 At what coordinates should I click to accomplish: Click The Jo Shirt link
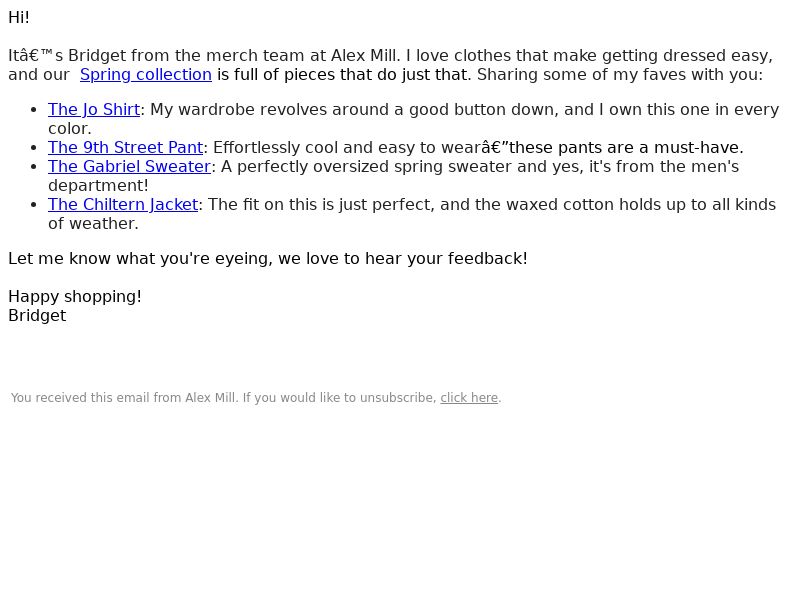pos(94,109)
